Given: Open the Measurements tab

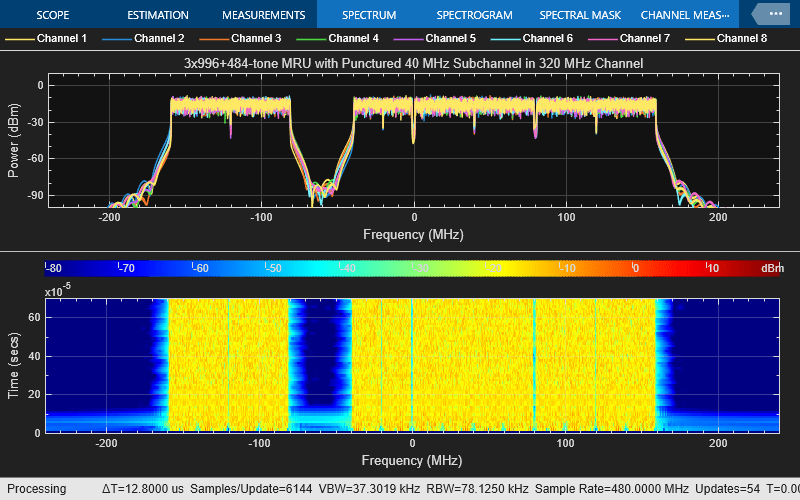Looking at the screenshot, I should [263, 15].
